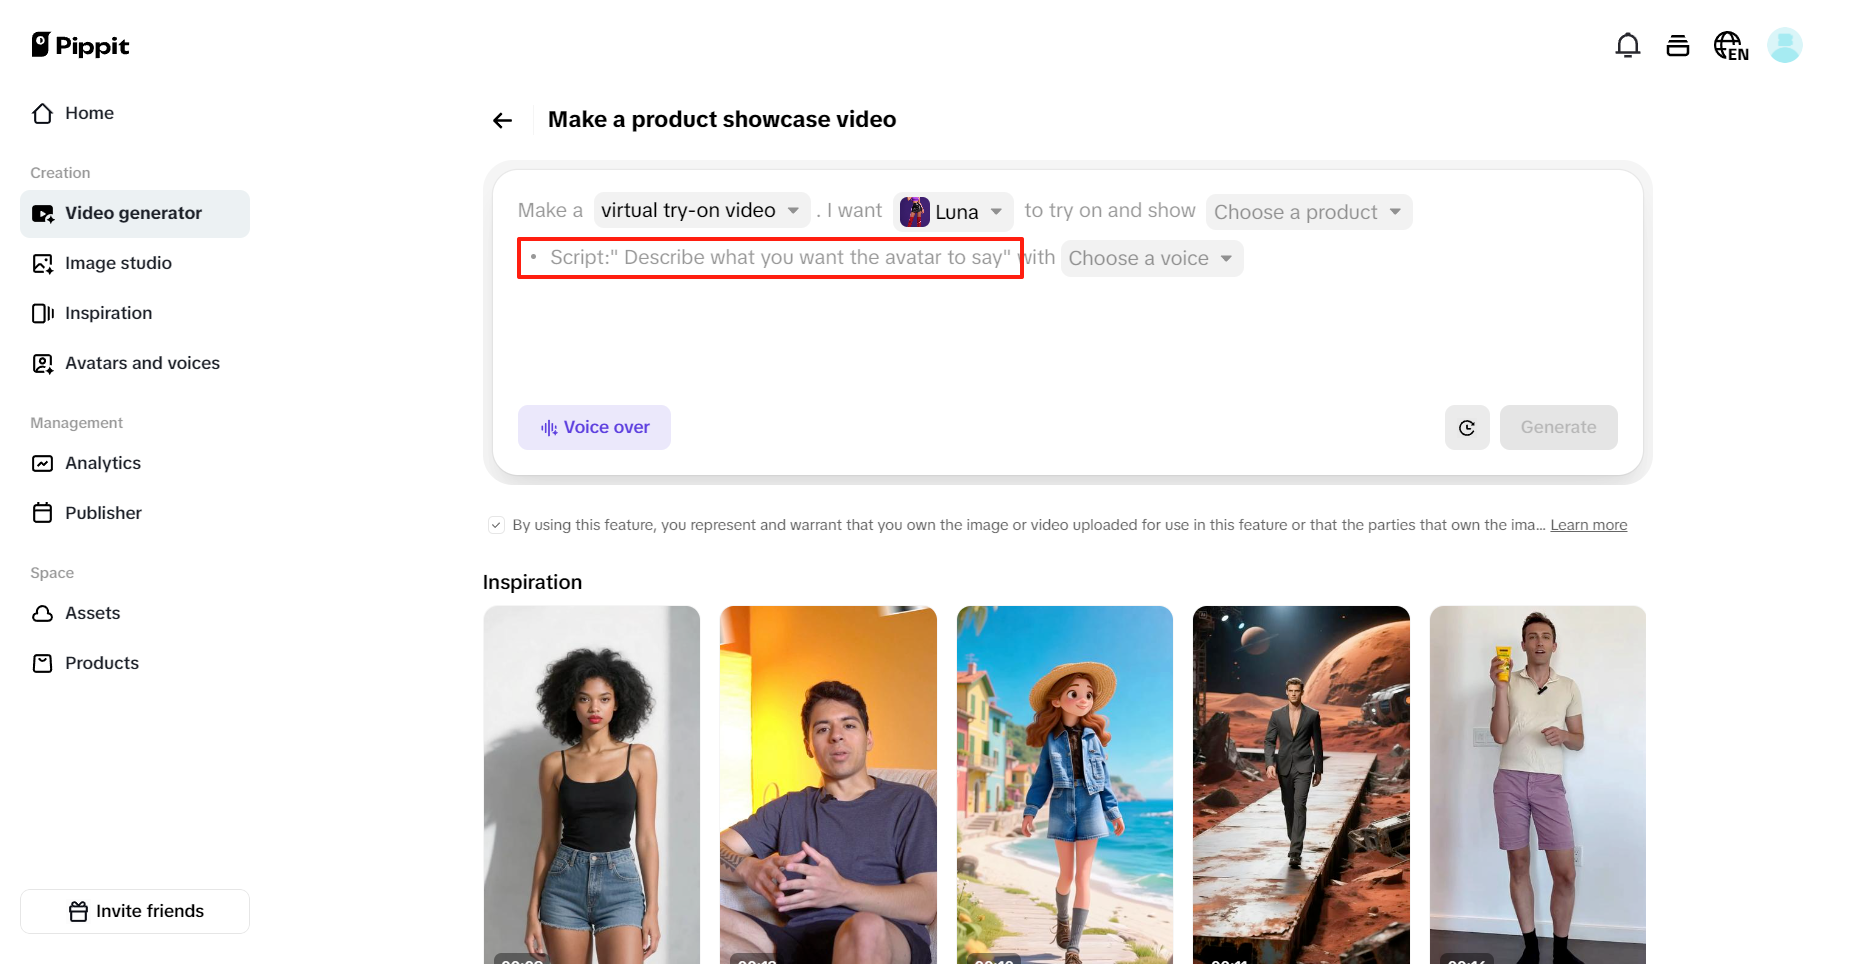
Task: Open the language selector showing EN
Action: click(x=1731, y=45)
